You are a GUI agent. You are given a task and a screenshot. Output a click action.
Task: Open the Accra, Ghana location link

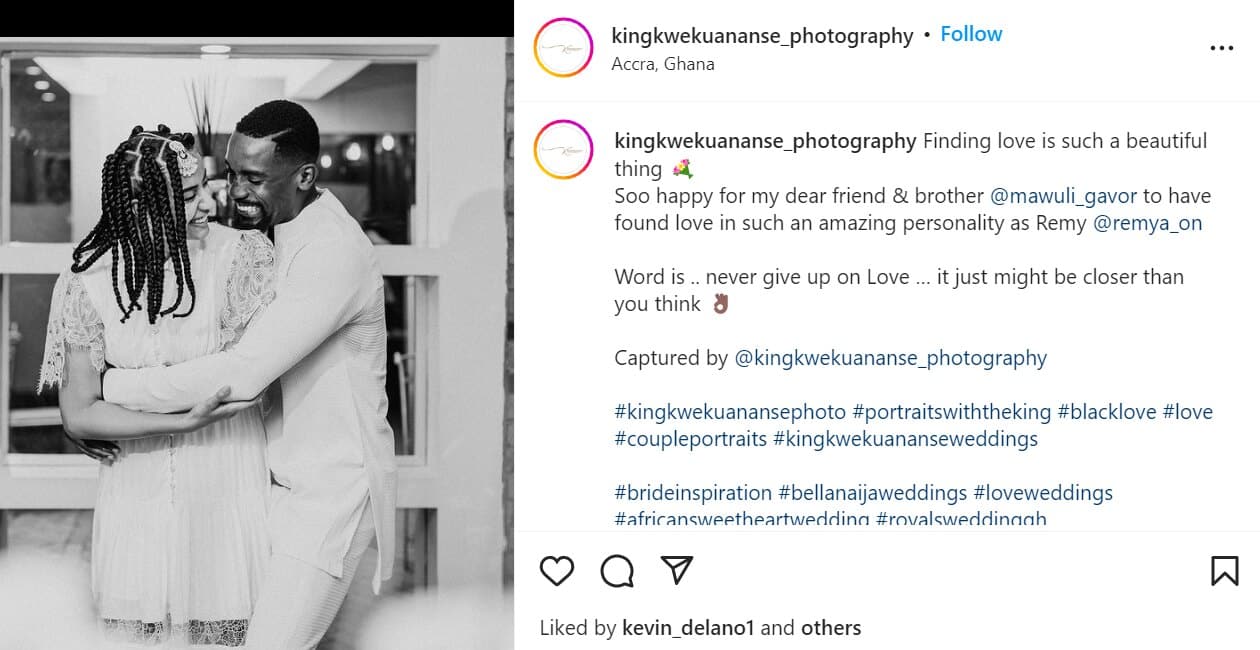[x=663, y=64]
